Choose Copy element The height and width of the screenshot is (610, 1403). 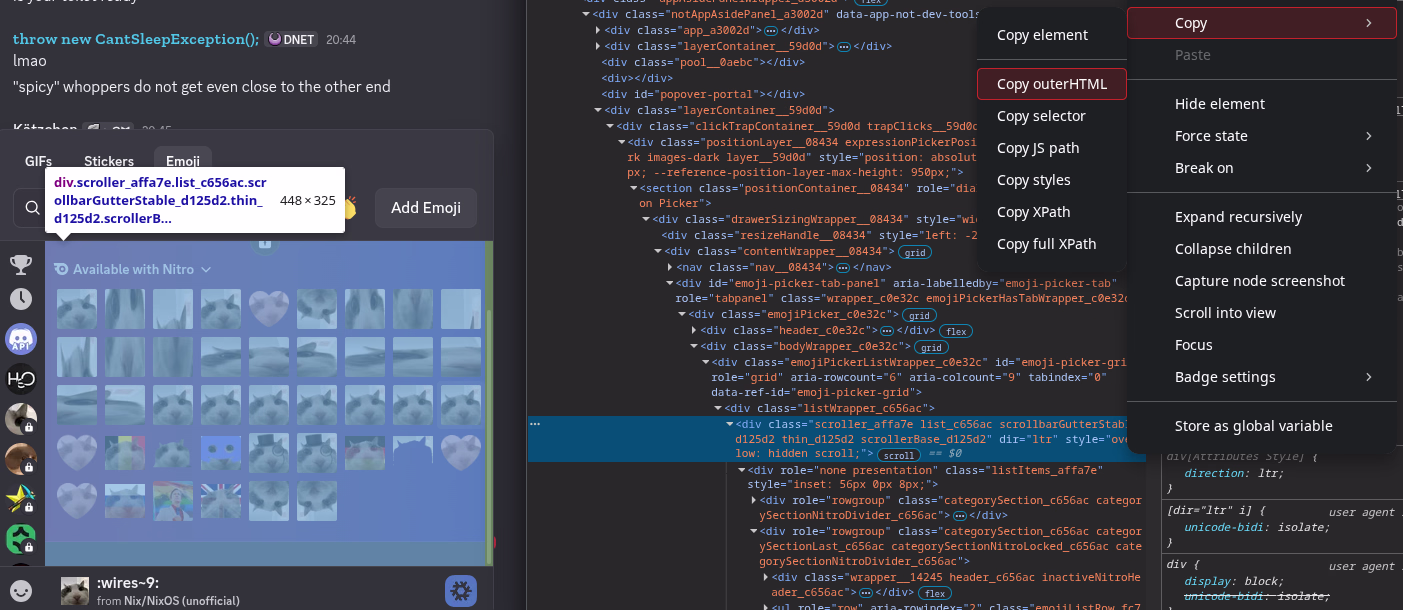(x=1052, y=35)
